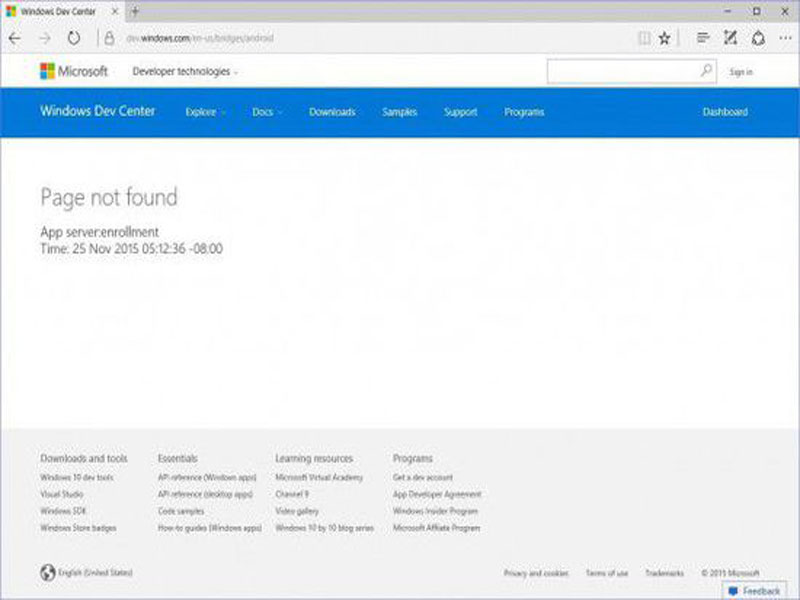Open the Dashboard link
The height and width of the screenshot is (600, 800).
click(x=725, y=112)
